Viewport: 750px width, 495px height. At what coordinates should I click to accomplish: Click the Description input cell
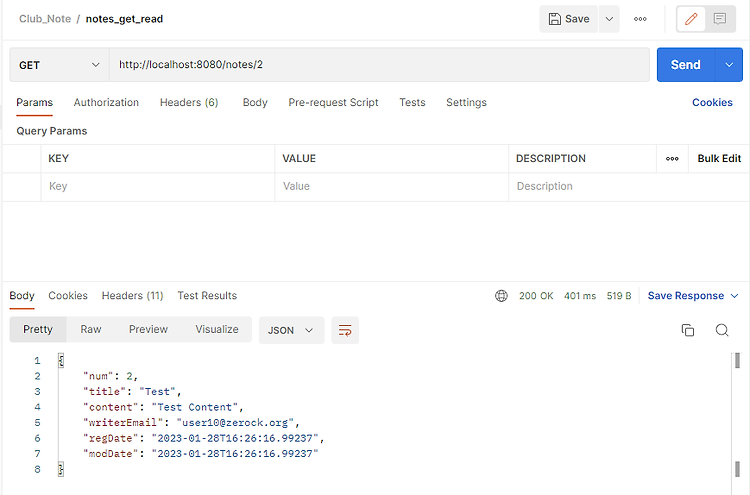[629, 187]
